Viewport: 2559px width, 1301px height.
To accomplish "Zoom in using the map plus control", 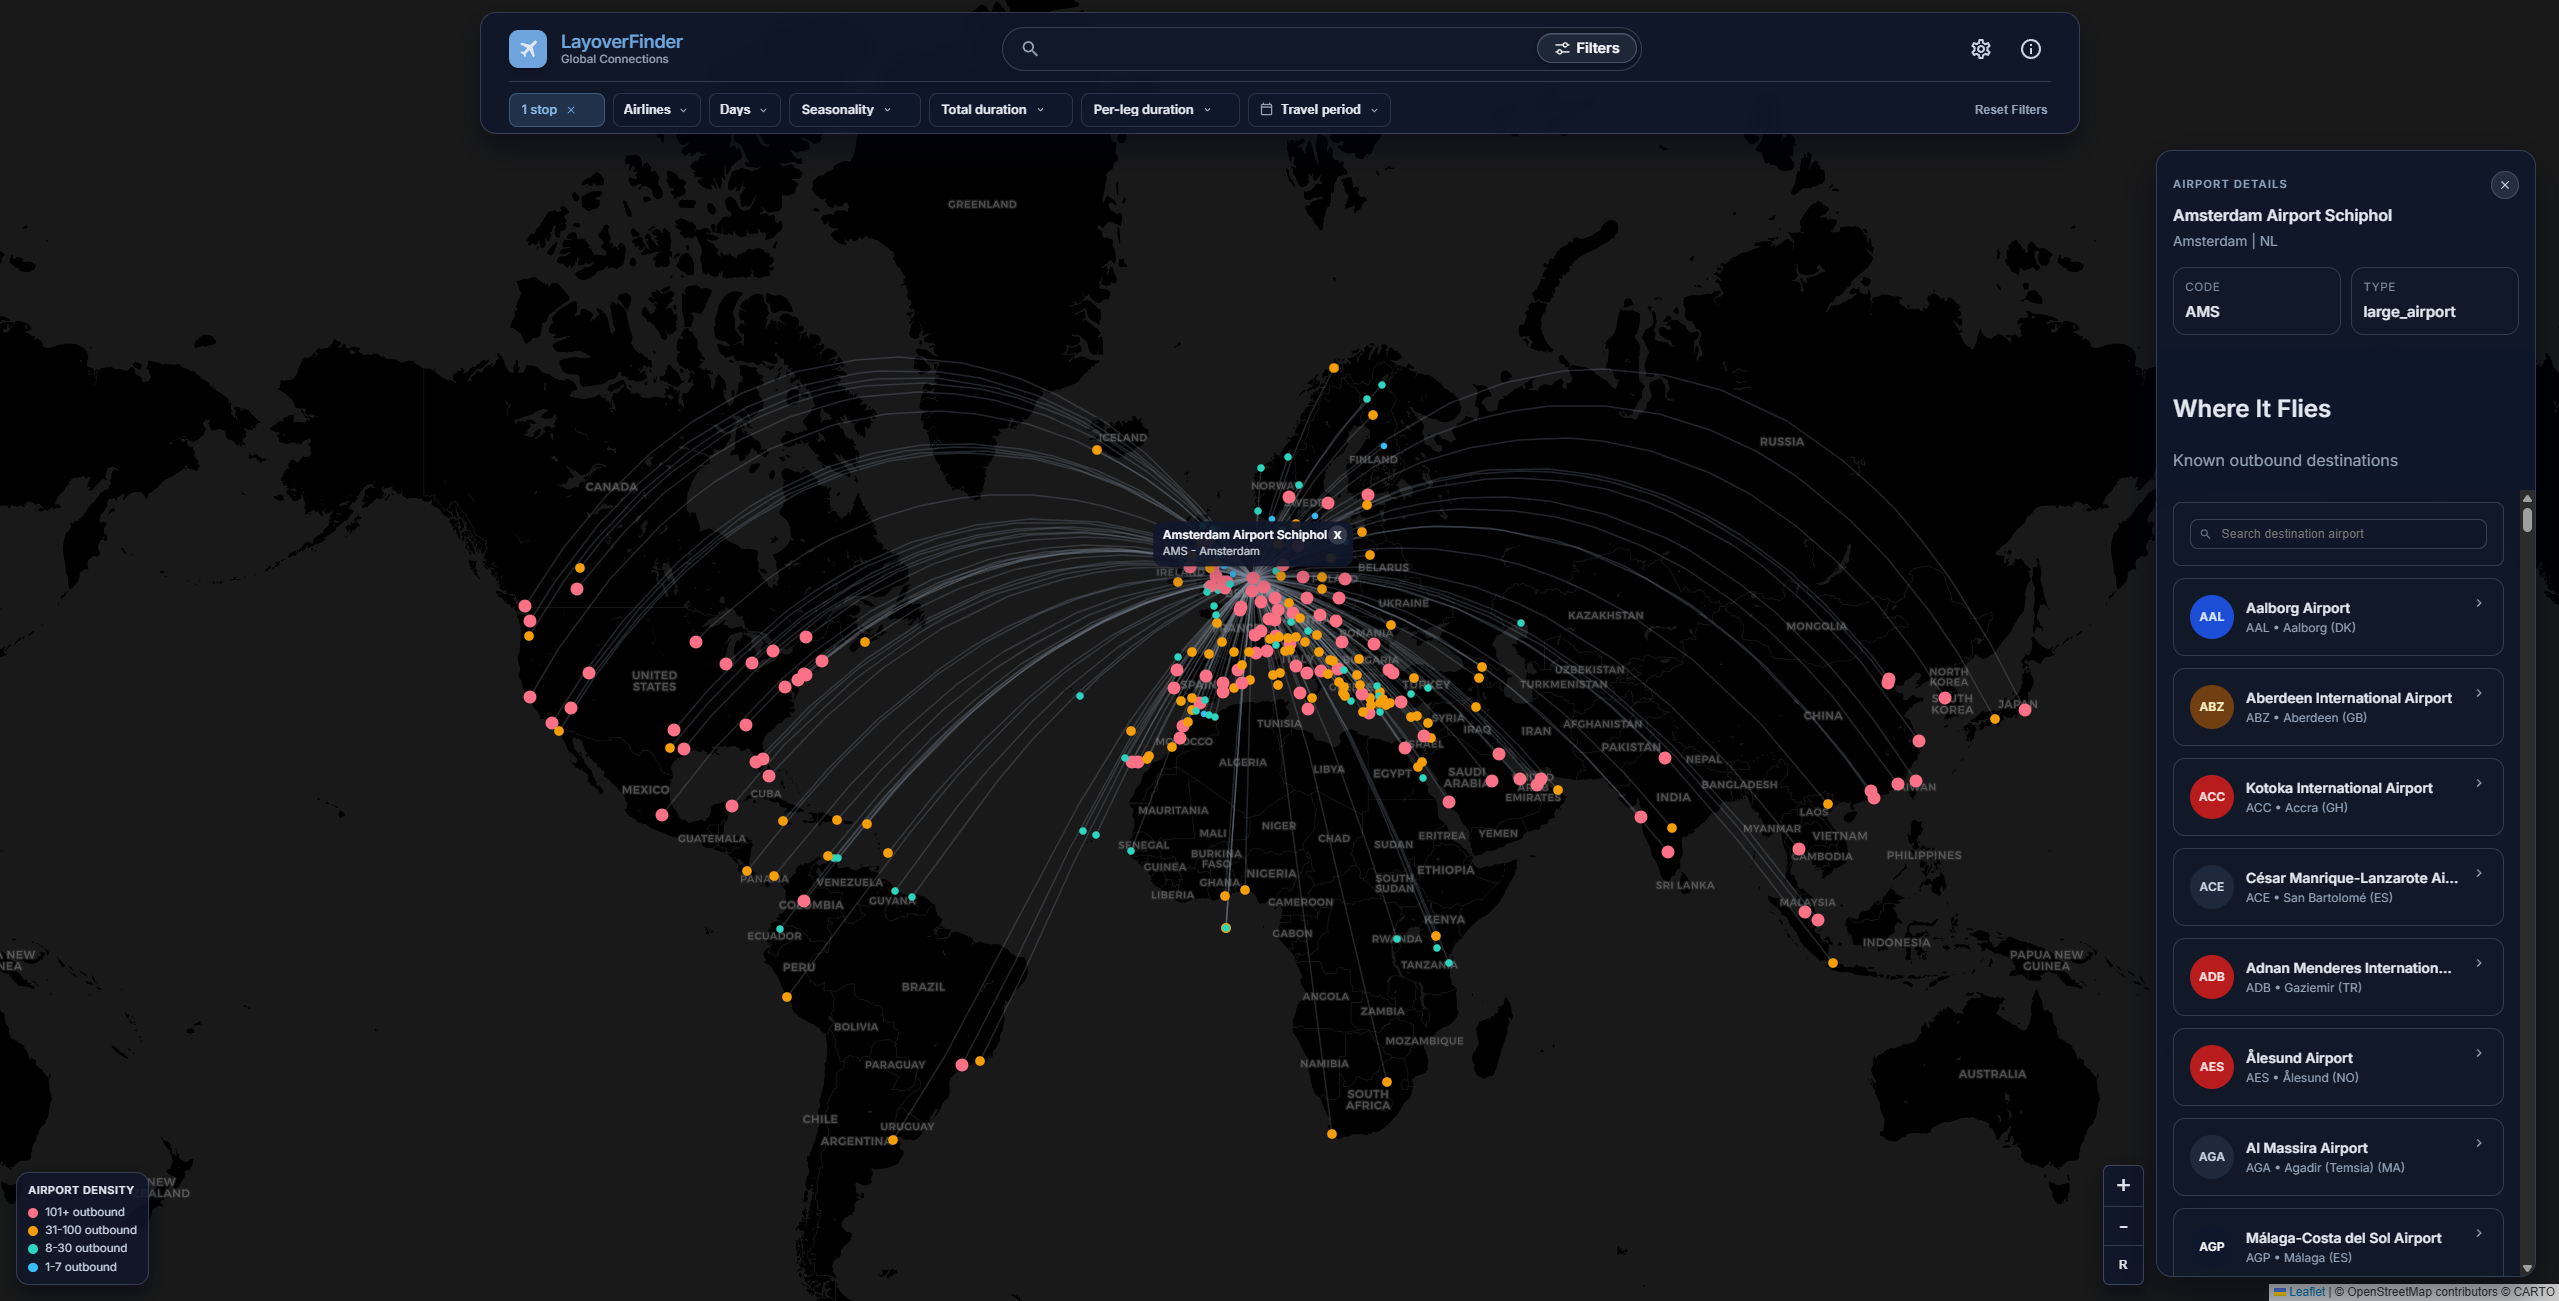I will click(x=2123, y=1185).
